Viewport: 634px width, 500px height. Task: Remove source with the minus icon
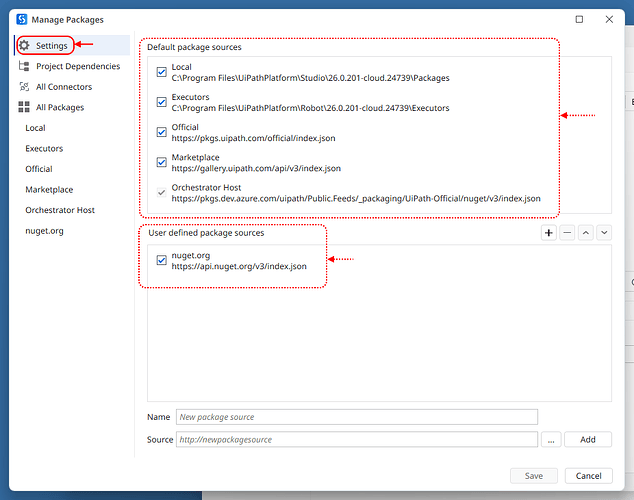[567, 233]
